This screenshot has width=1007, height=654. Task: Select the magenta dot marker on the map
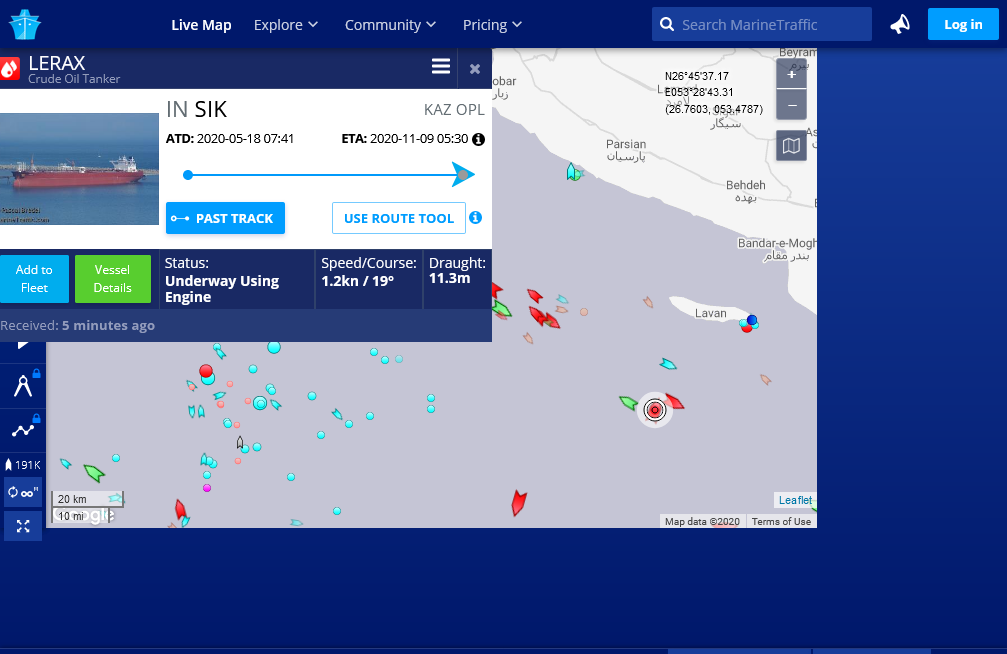point(207,488)
